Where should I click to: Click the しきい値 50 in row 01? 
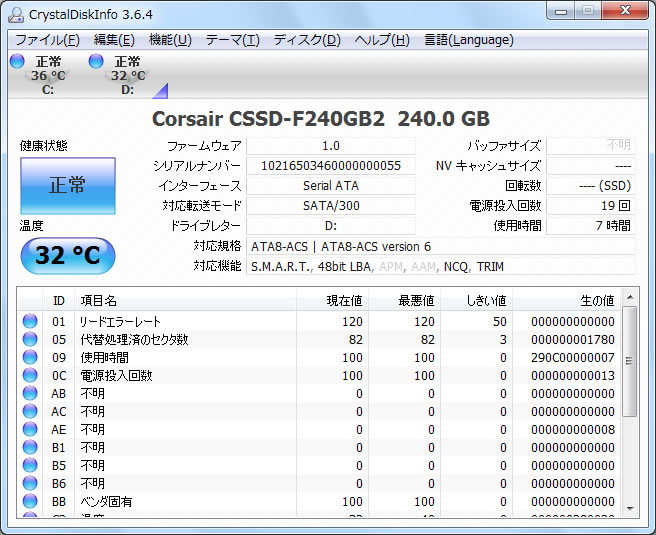(500, 321)
